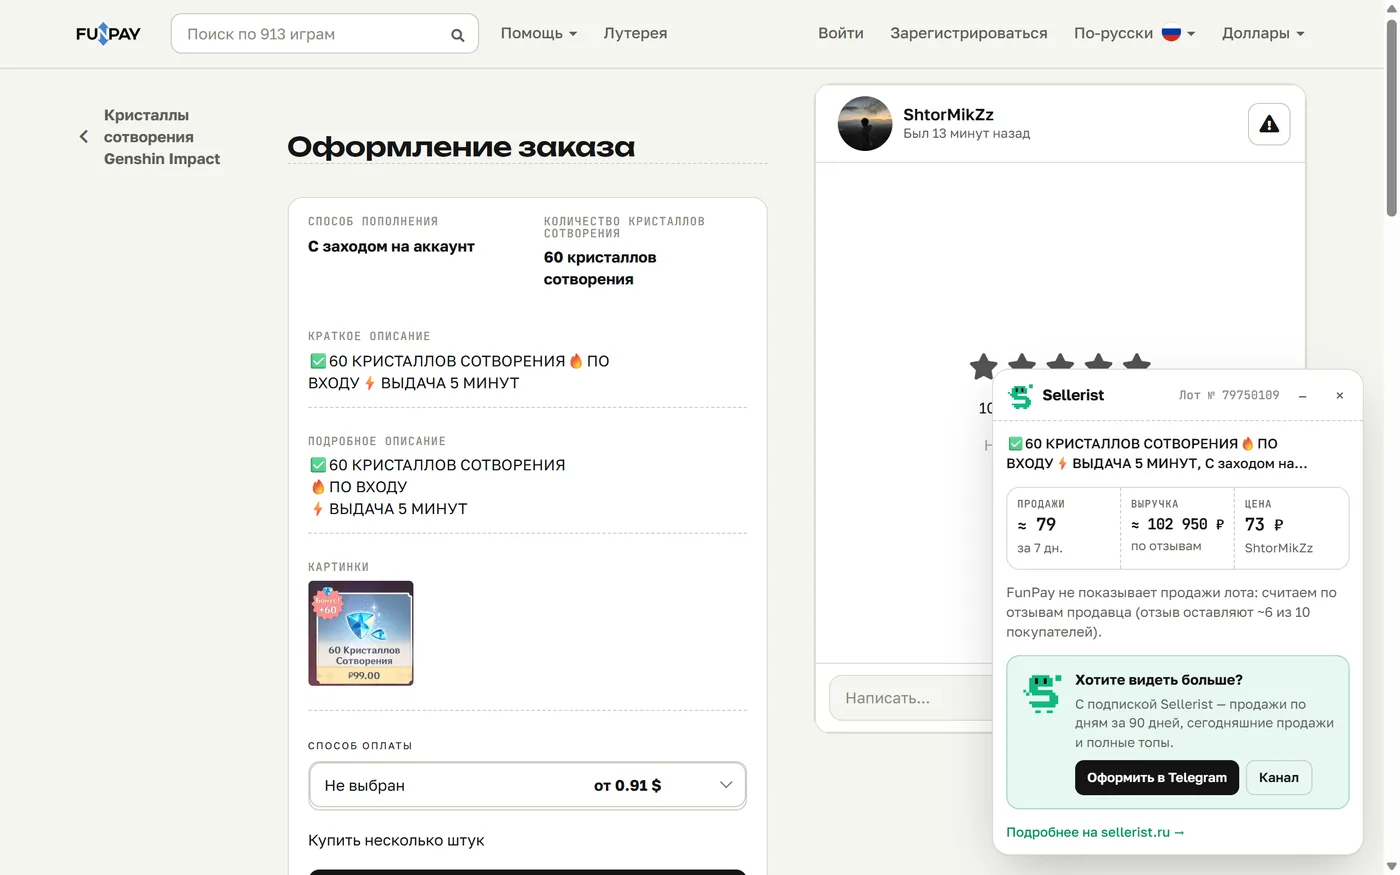Open the FunPay logo homepage

tap(108, 34)
